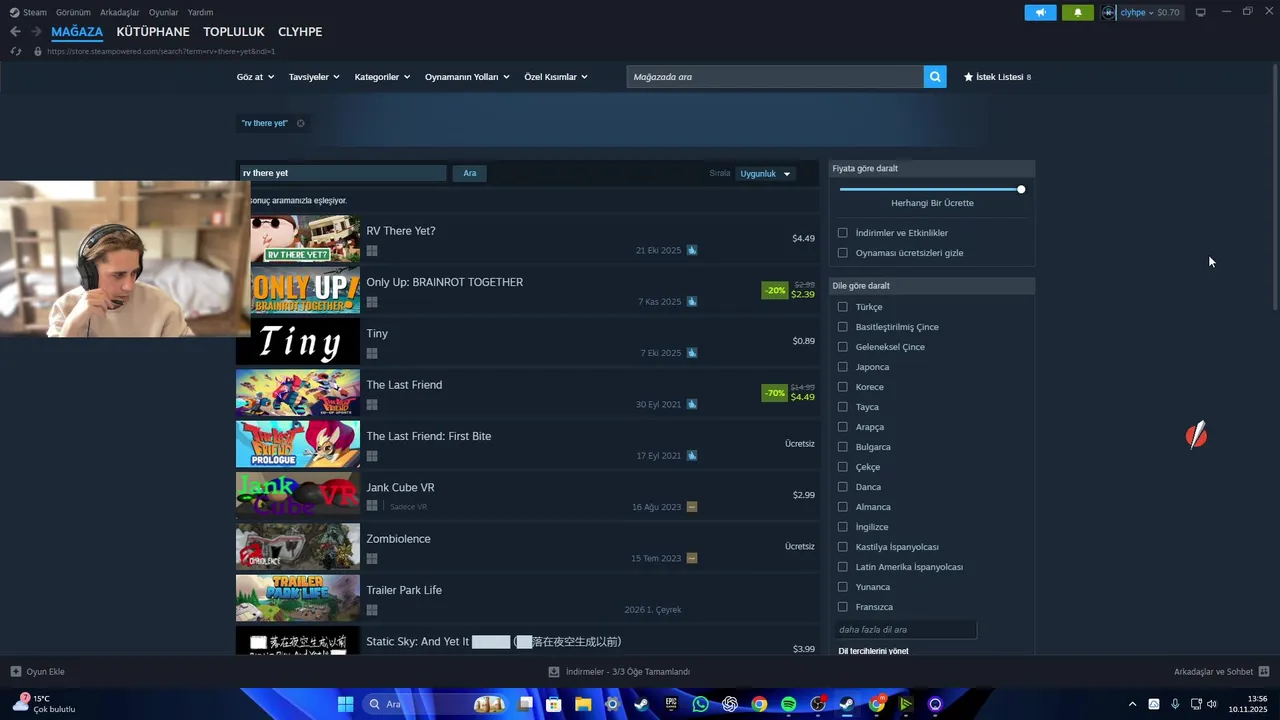Check the Fransızca language filter
The width and height of the screenshot is (1280, 720).
click(842, 607)
